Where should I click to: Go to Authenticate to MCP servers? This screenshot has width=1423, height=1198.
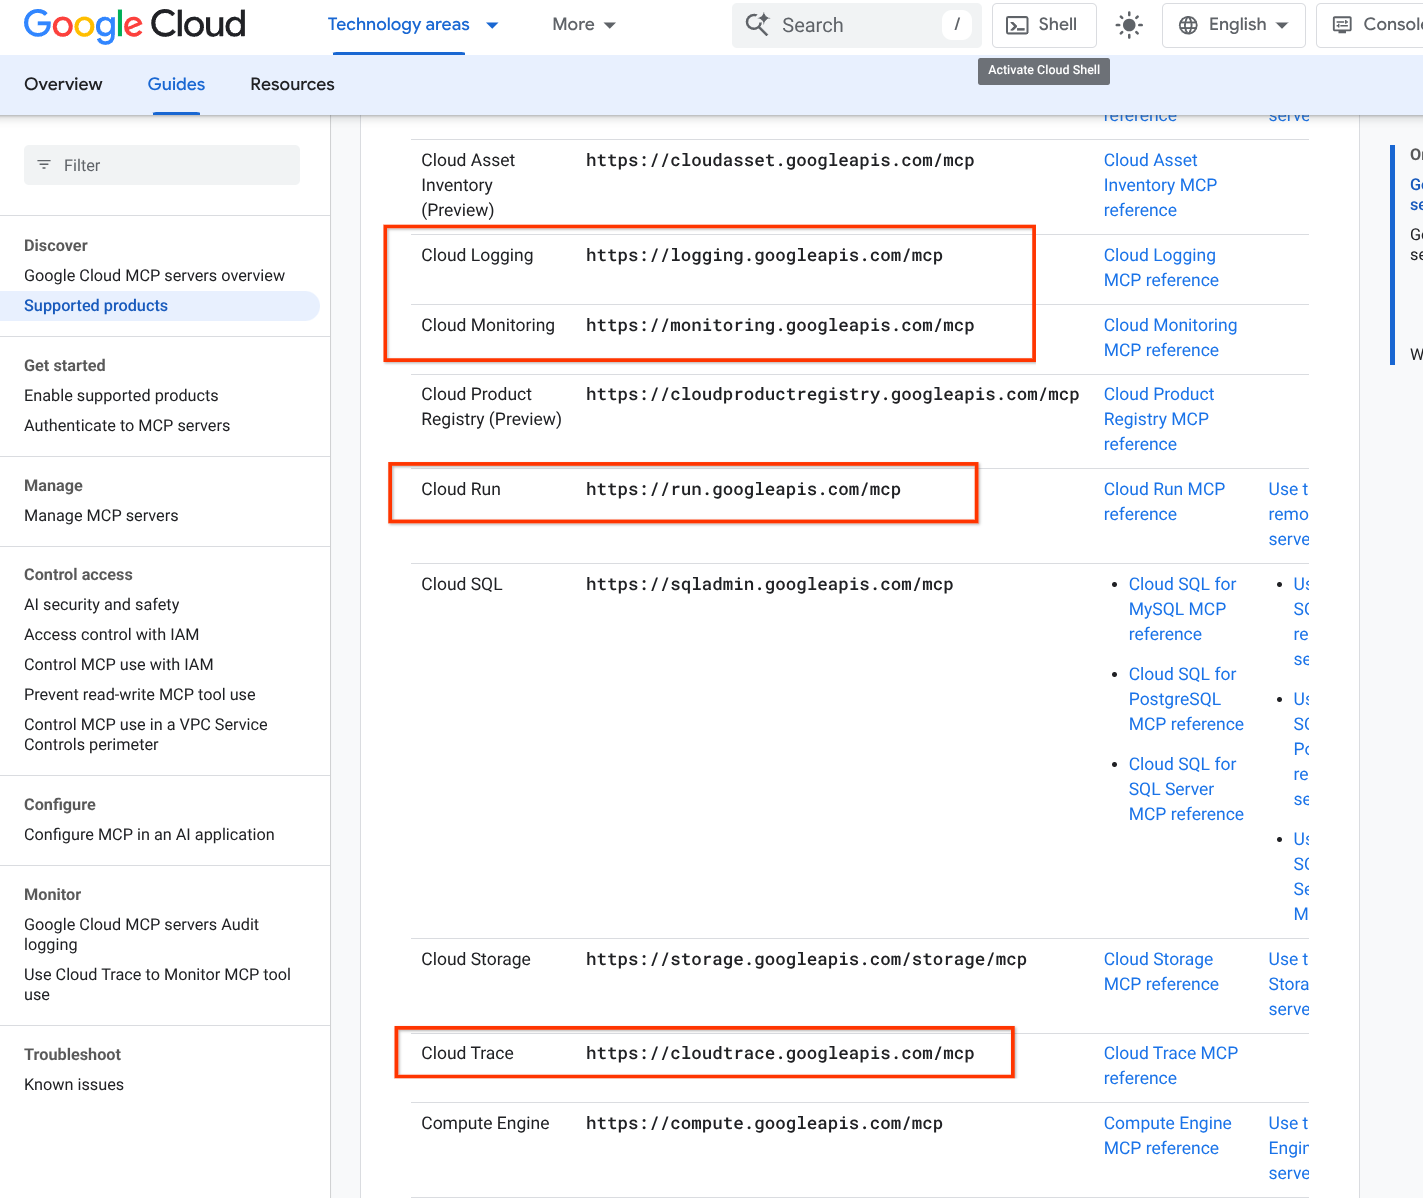[x=127, y=425]
